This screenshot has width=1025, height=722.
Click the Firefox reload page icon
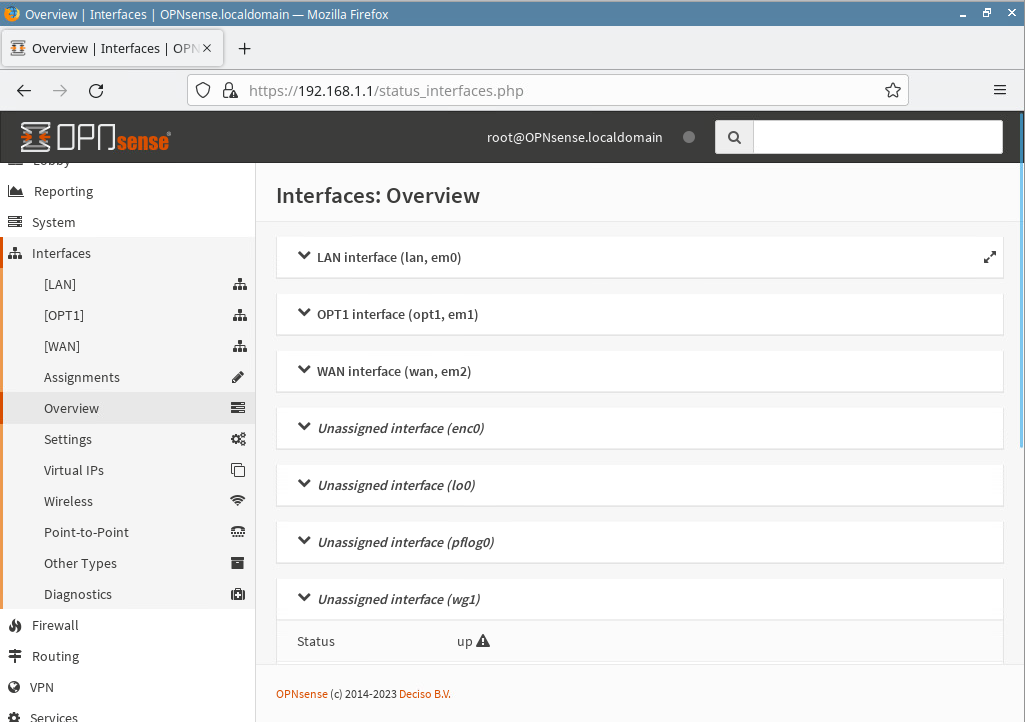click(x=96, y=90)
